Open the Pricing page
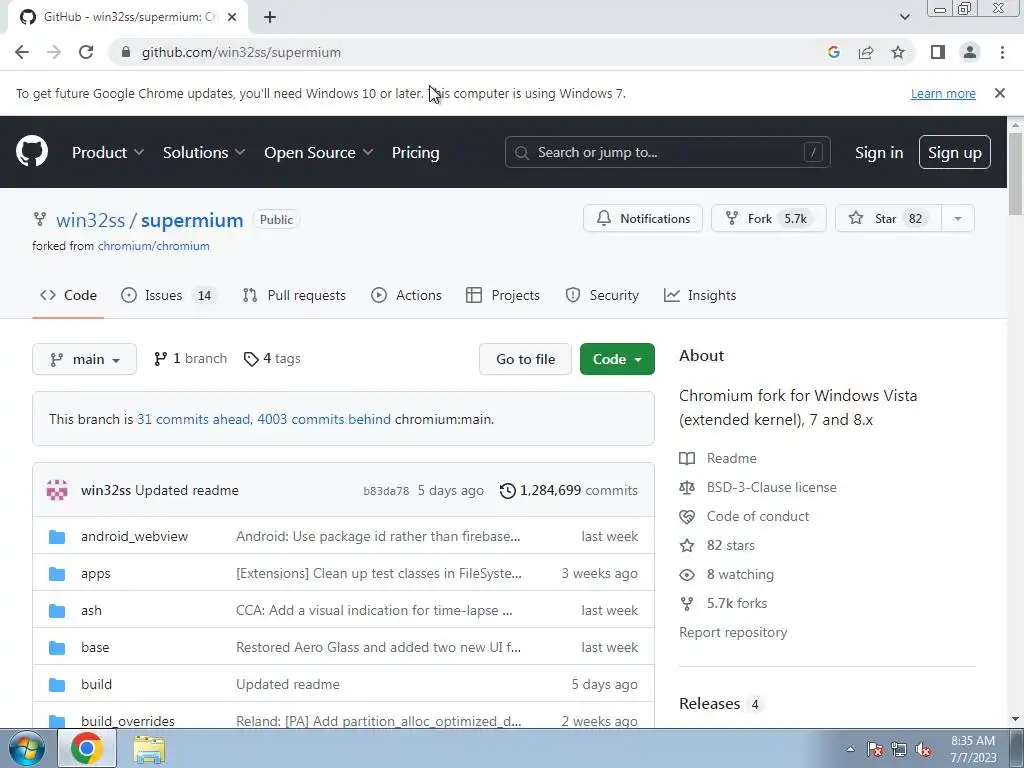1024x768 pixels. point(415,152)
